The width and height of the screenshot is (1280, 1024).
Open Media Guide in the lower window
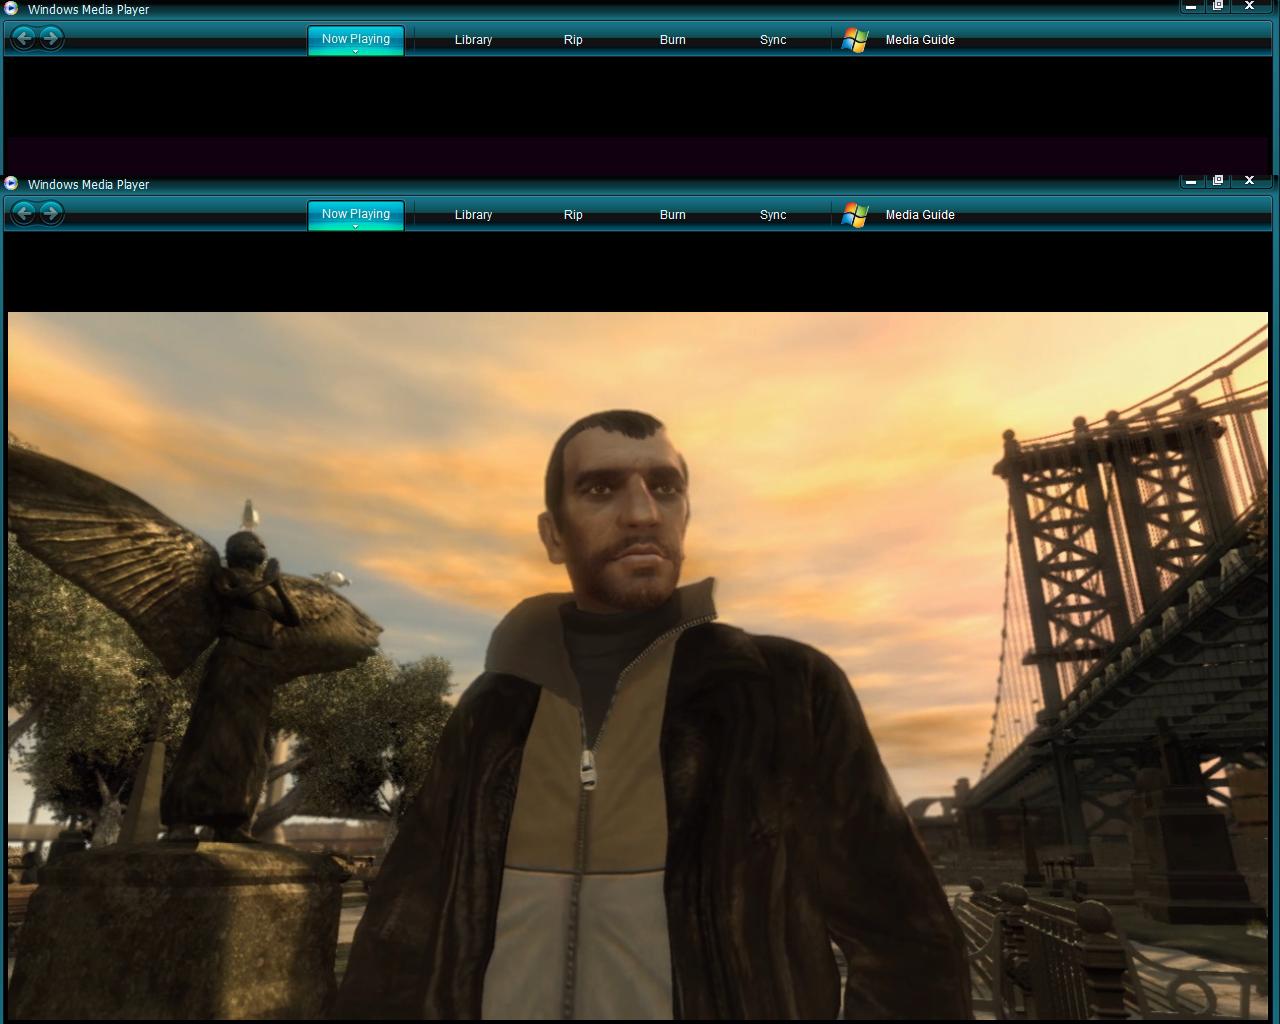pos(920,215)
